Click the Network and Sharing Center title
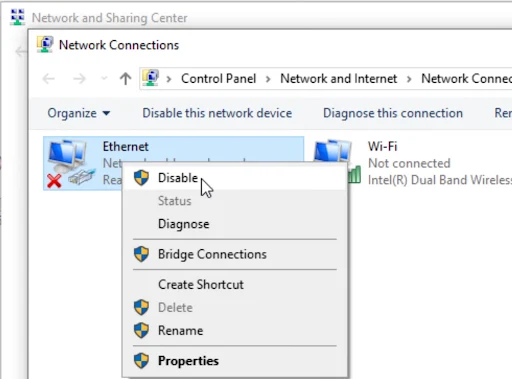The image size is (512, 379). [x=110, y=18]
